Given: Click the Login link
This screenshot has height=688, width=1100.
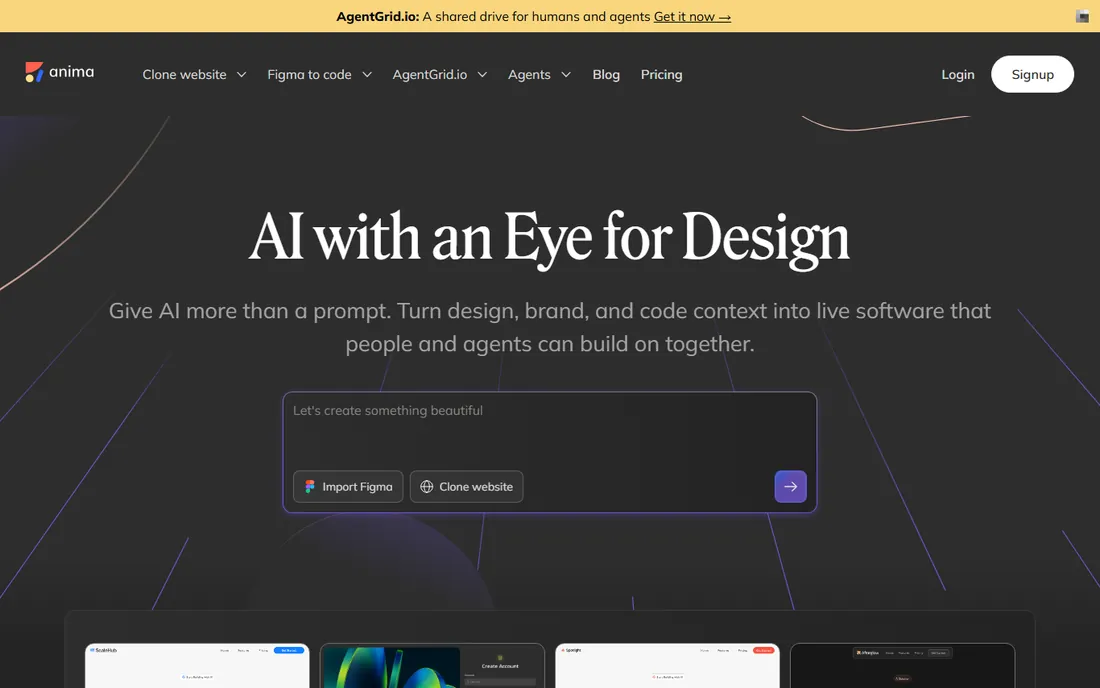Looking at the screenshot, I should [x=958, y=74].
